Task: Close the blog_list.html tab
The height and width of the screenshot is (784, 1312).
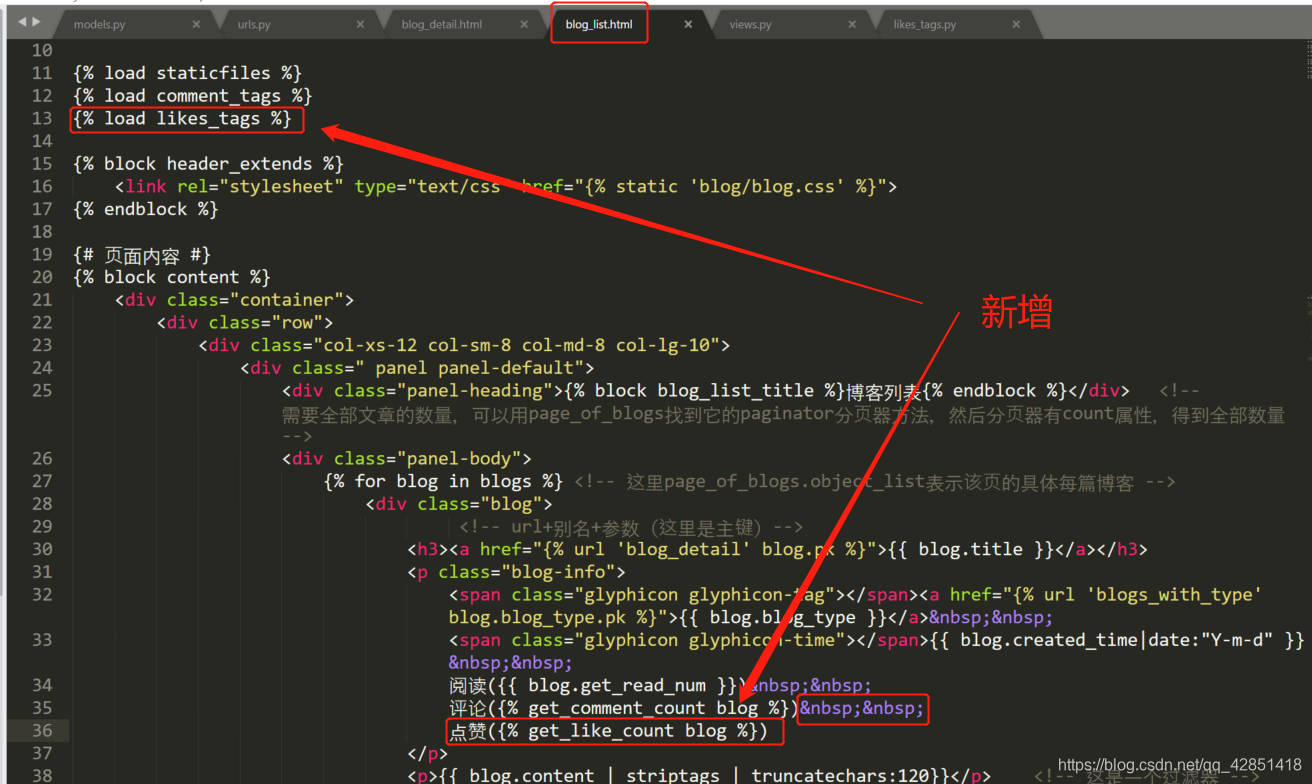Action: click(688, 24)
